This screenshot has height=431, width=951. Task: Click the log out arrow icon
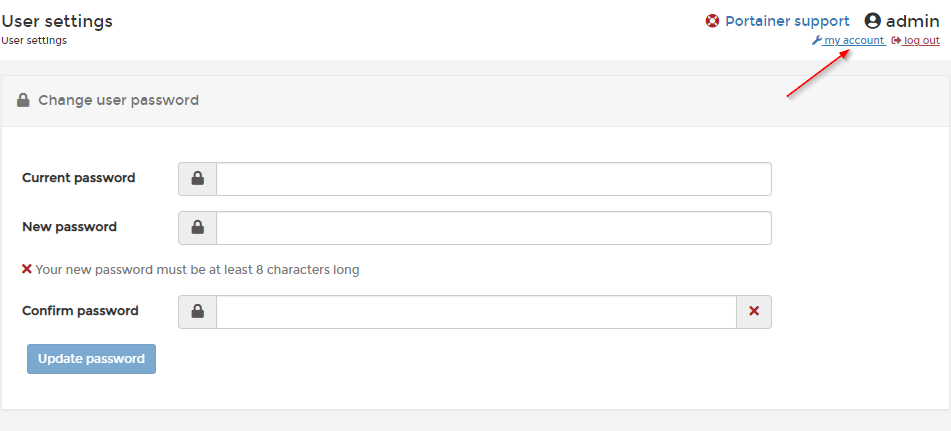tap(896, 41)
